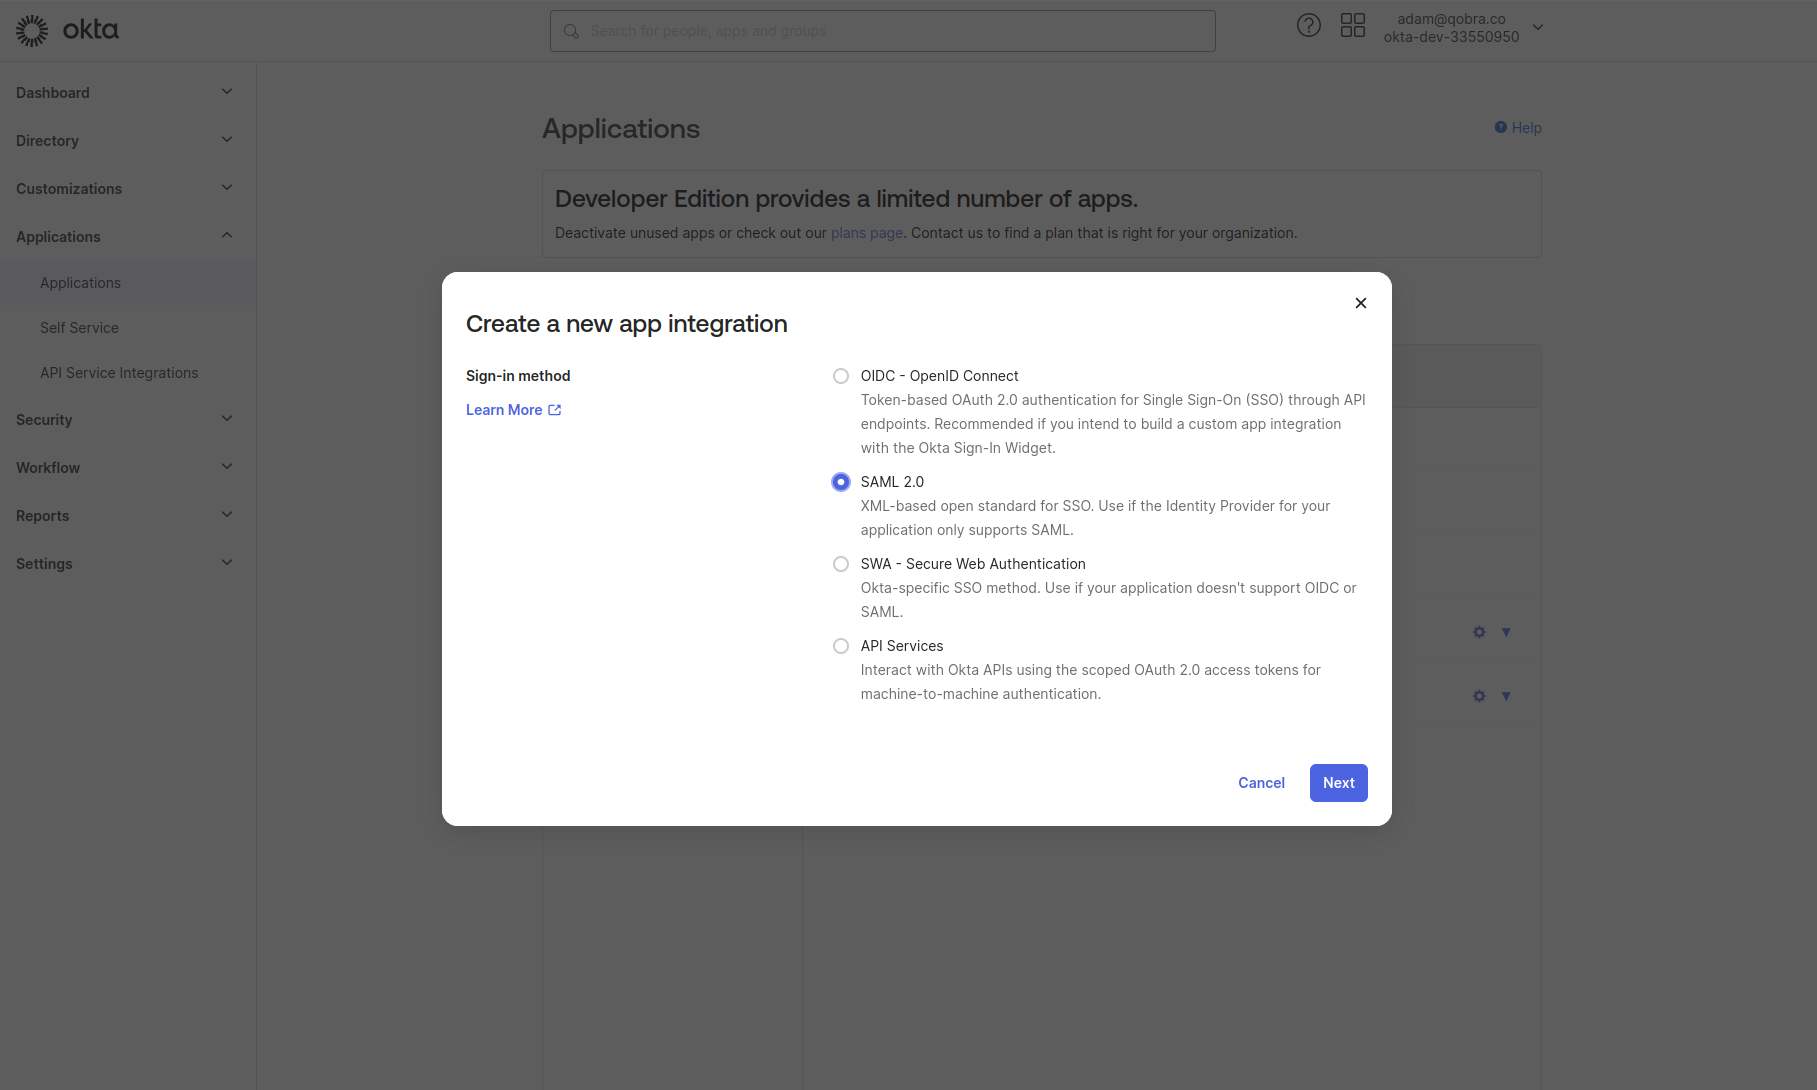Click the gear icon in the lower app row
Viewport: 1817px width, 1090px height.
1479,696
